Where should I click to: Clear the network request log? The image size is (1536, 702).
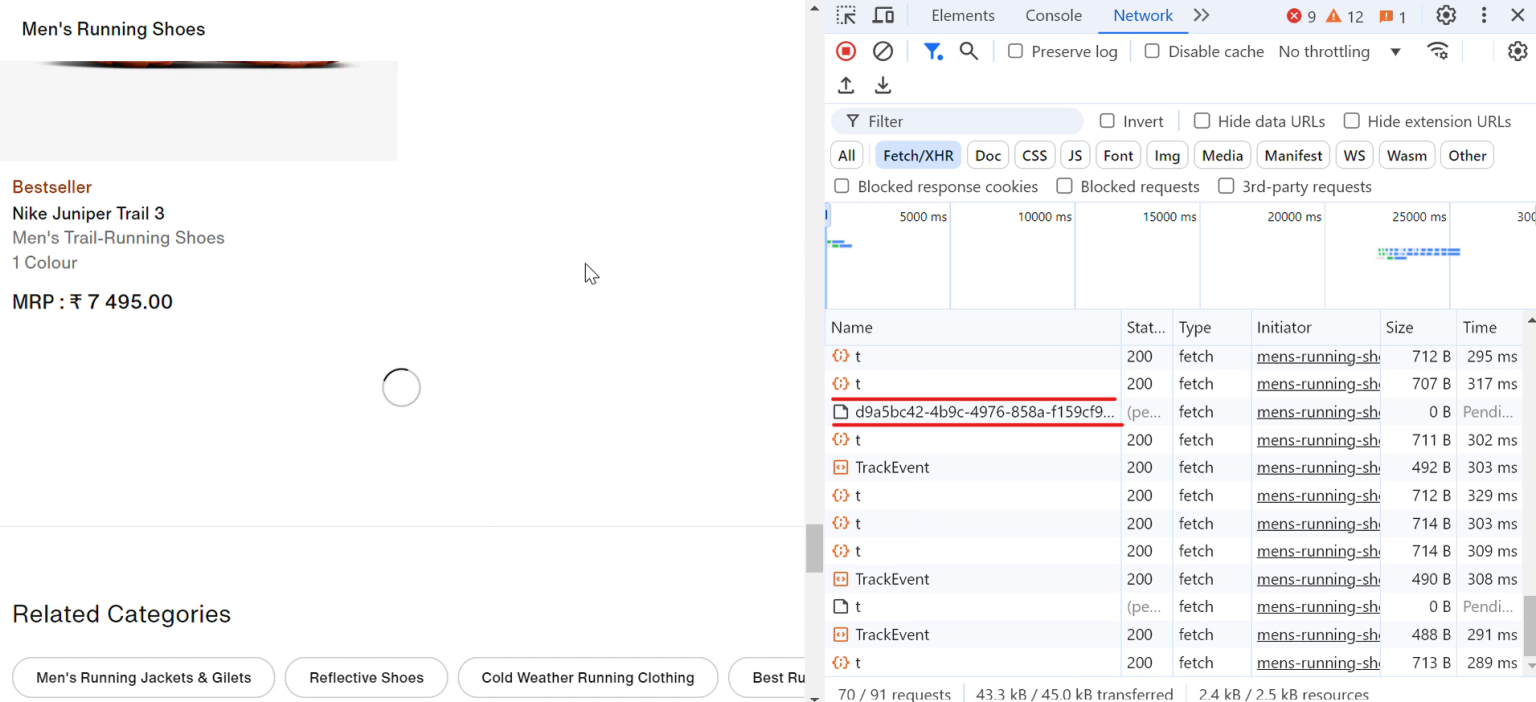pyautogui.click(x=882, y=50)
